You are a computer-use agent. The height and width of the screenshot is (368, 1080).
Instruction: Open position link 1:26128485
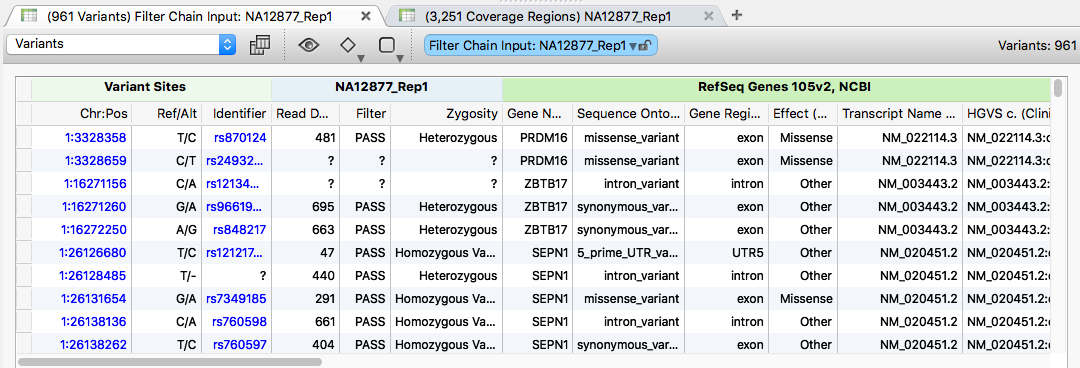tap(94, 276)
